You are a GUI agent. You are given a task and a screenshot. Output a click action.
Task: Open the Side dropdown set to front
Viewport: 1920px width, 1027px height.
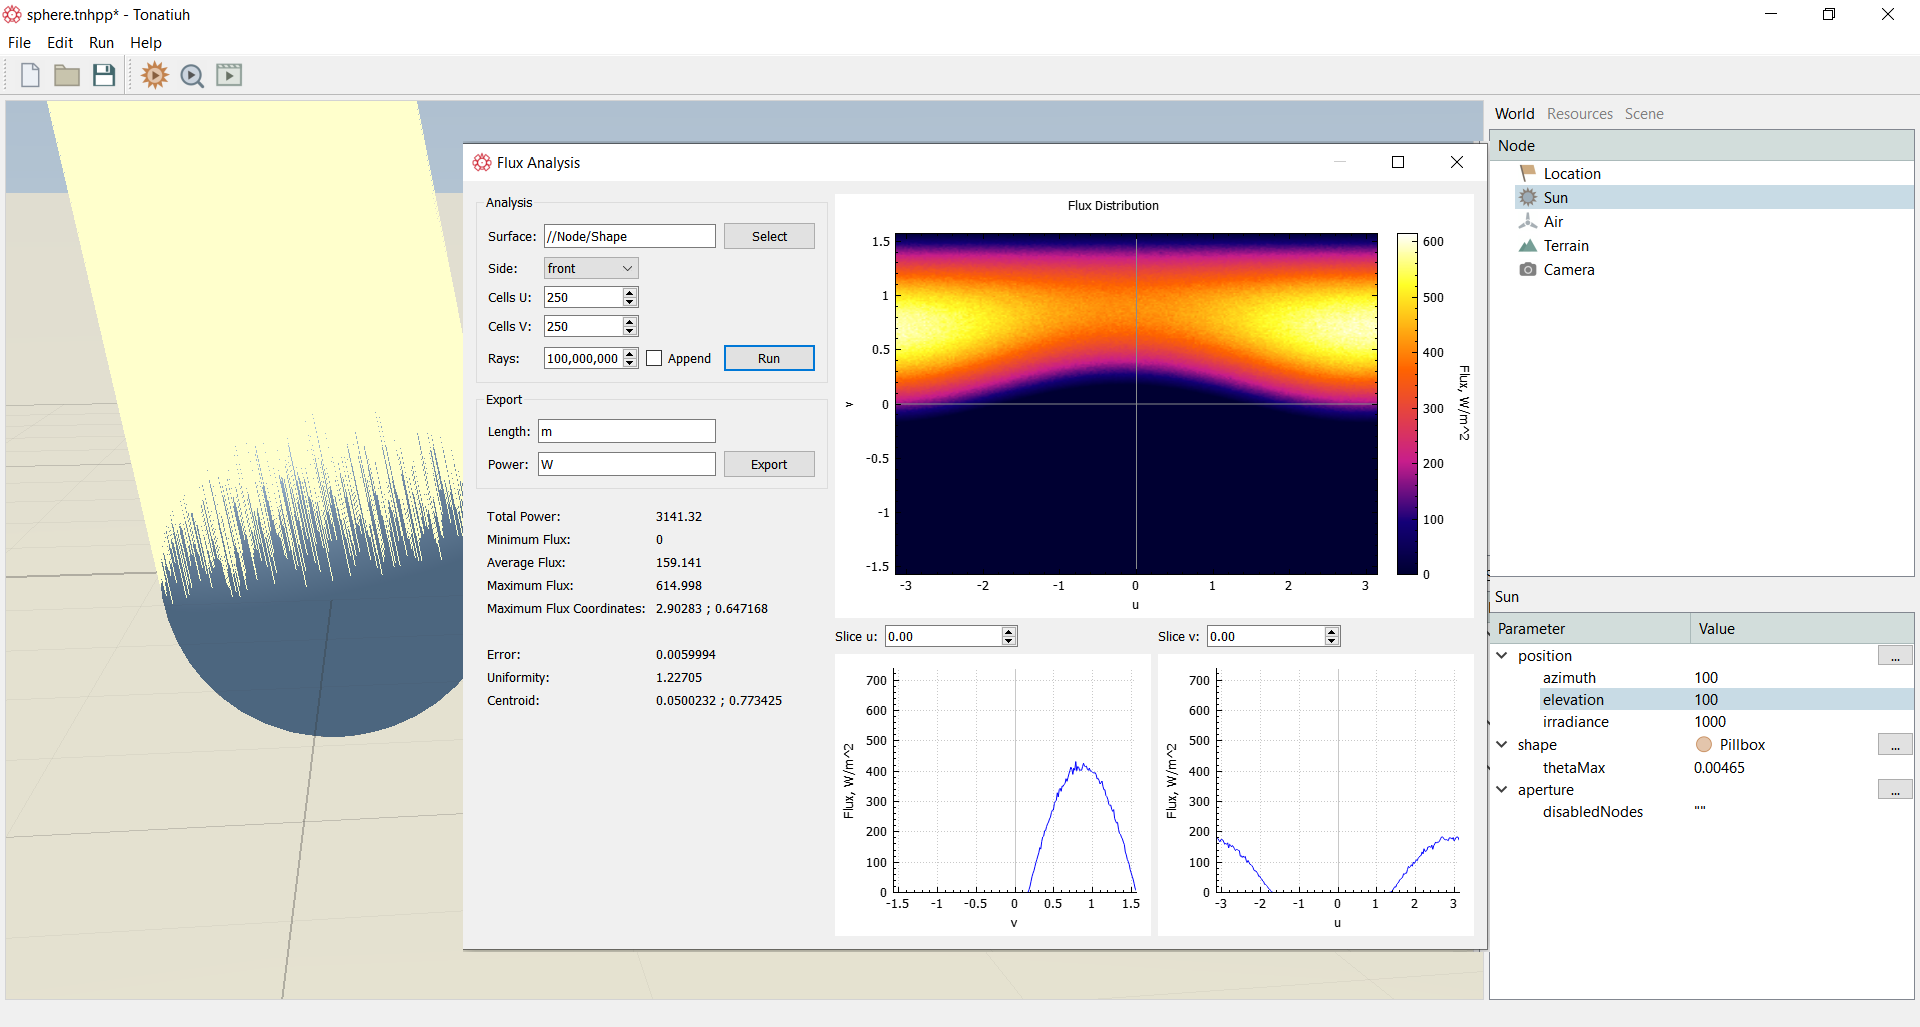coord(591,268)
